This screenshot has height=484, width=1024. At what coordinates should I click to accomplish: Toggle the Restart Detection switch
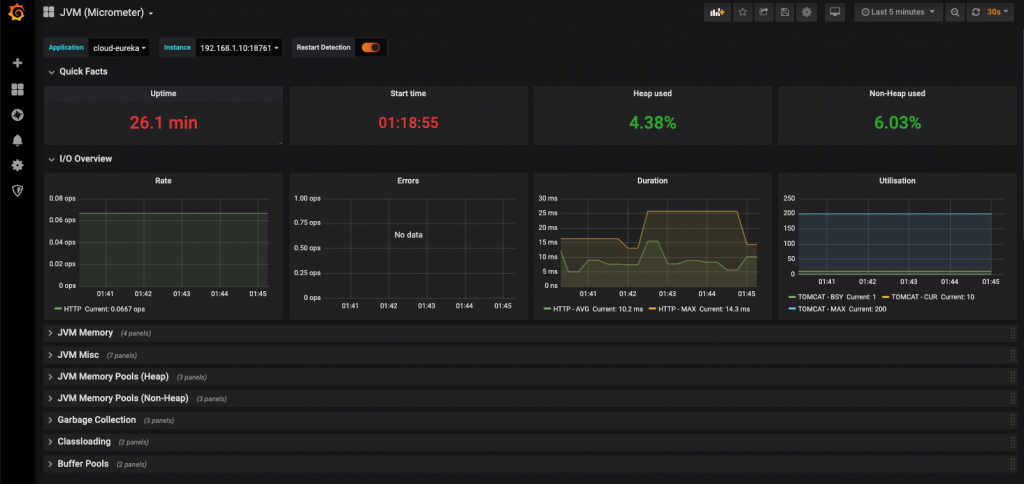[x=371, y=48]
